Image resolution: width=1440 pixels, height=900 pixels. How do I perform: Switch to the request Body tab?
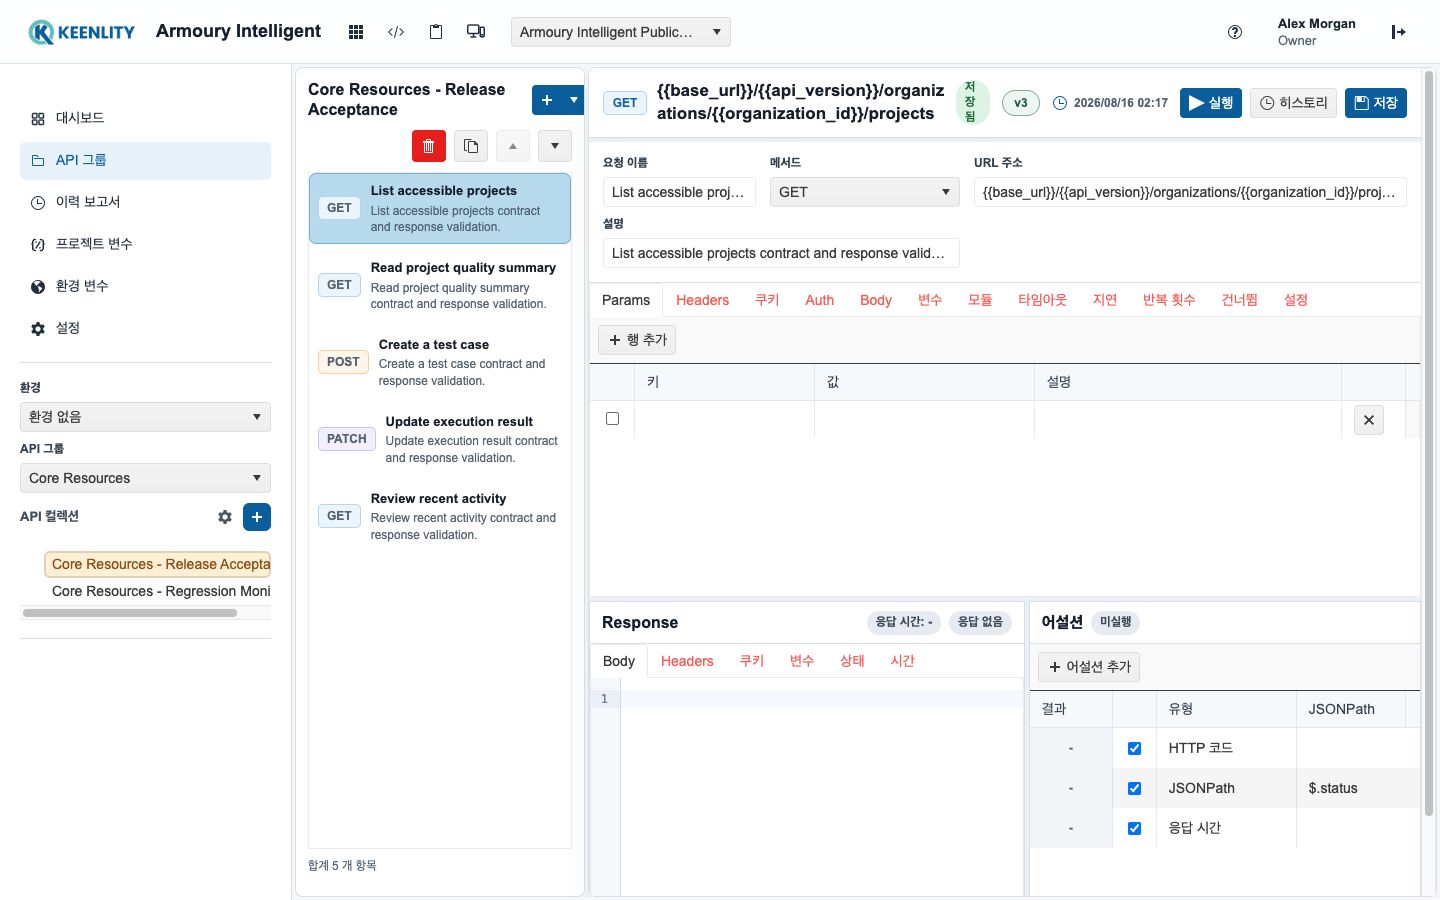tap(875, 300)
